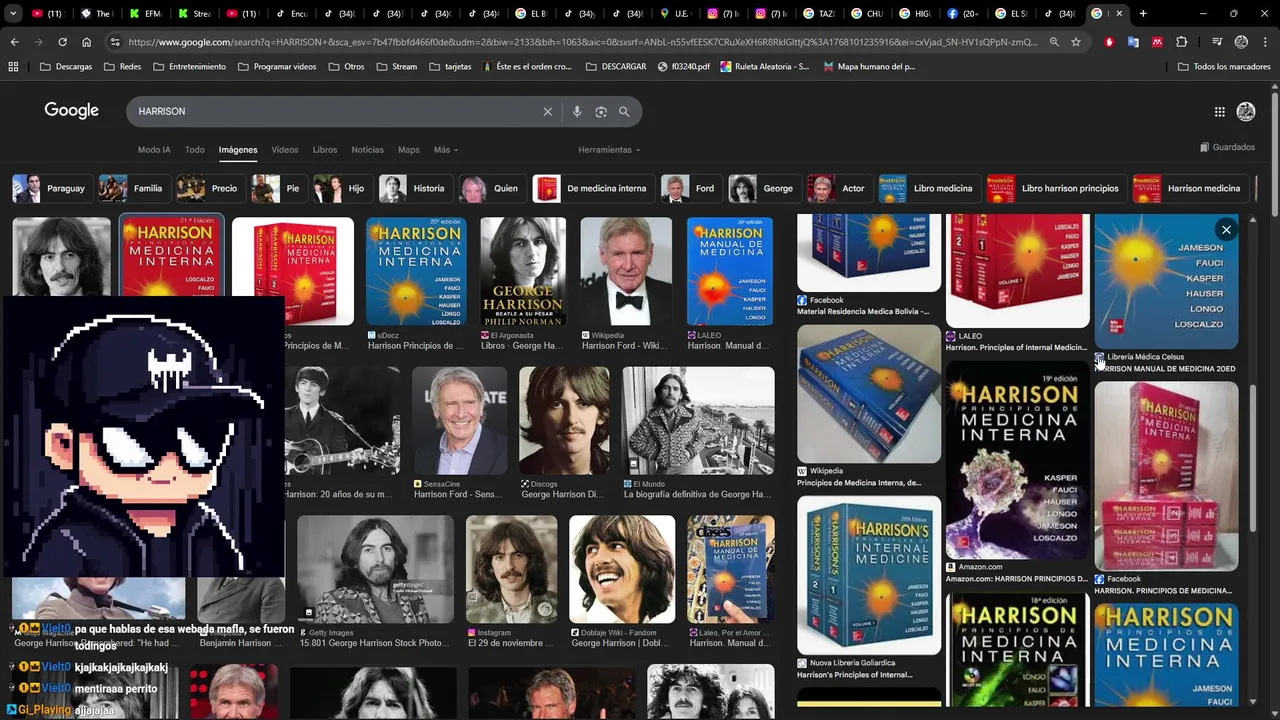Viewport: 1280px width, 720px height.
Task: Open the f03240.pdf bookmark
Action: click(x=684, y=67)
